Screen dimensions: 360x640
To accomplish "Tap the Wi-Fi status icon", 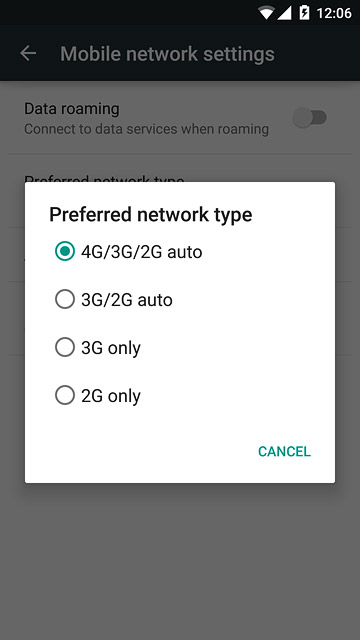I will [266, 13].
